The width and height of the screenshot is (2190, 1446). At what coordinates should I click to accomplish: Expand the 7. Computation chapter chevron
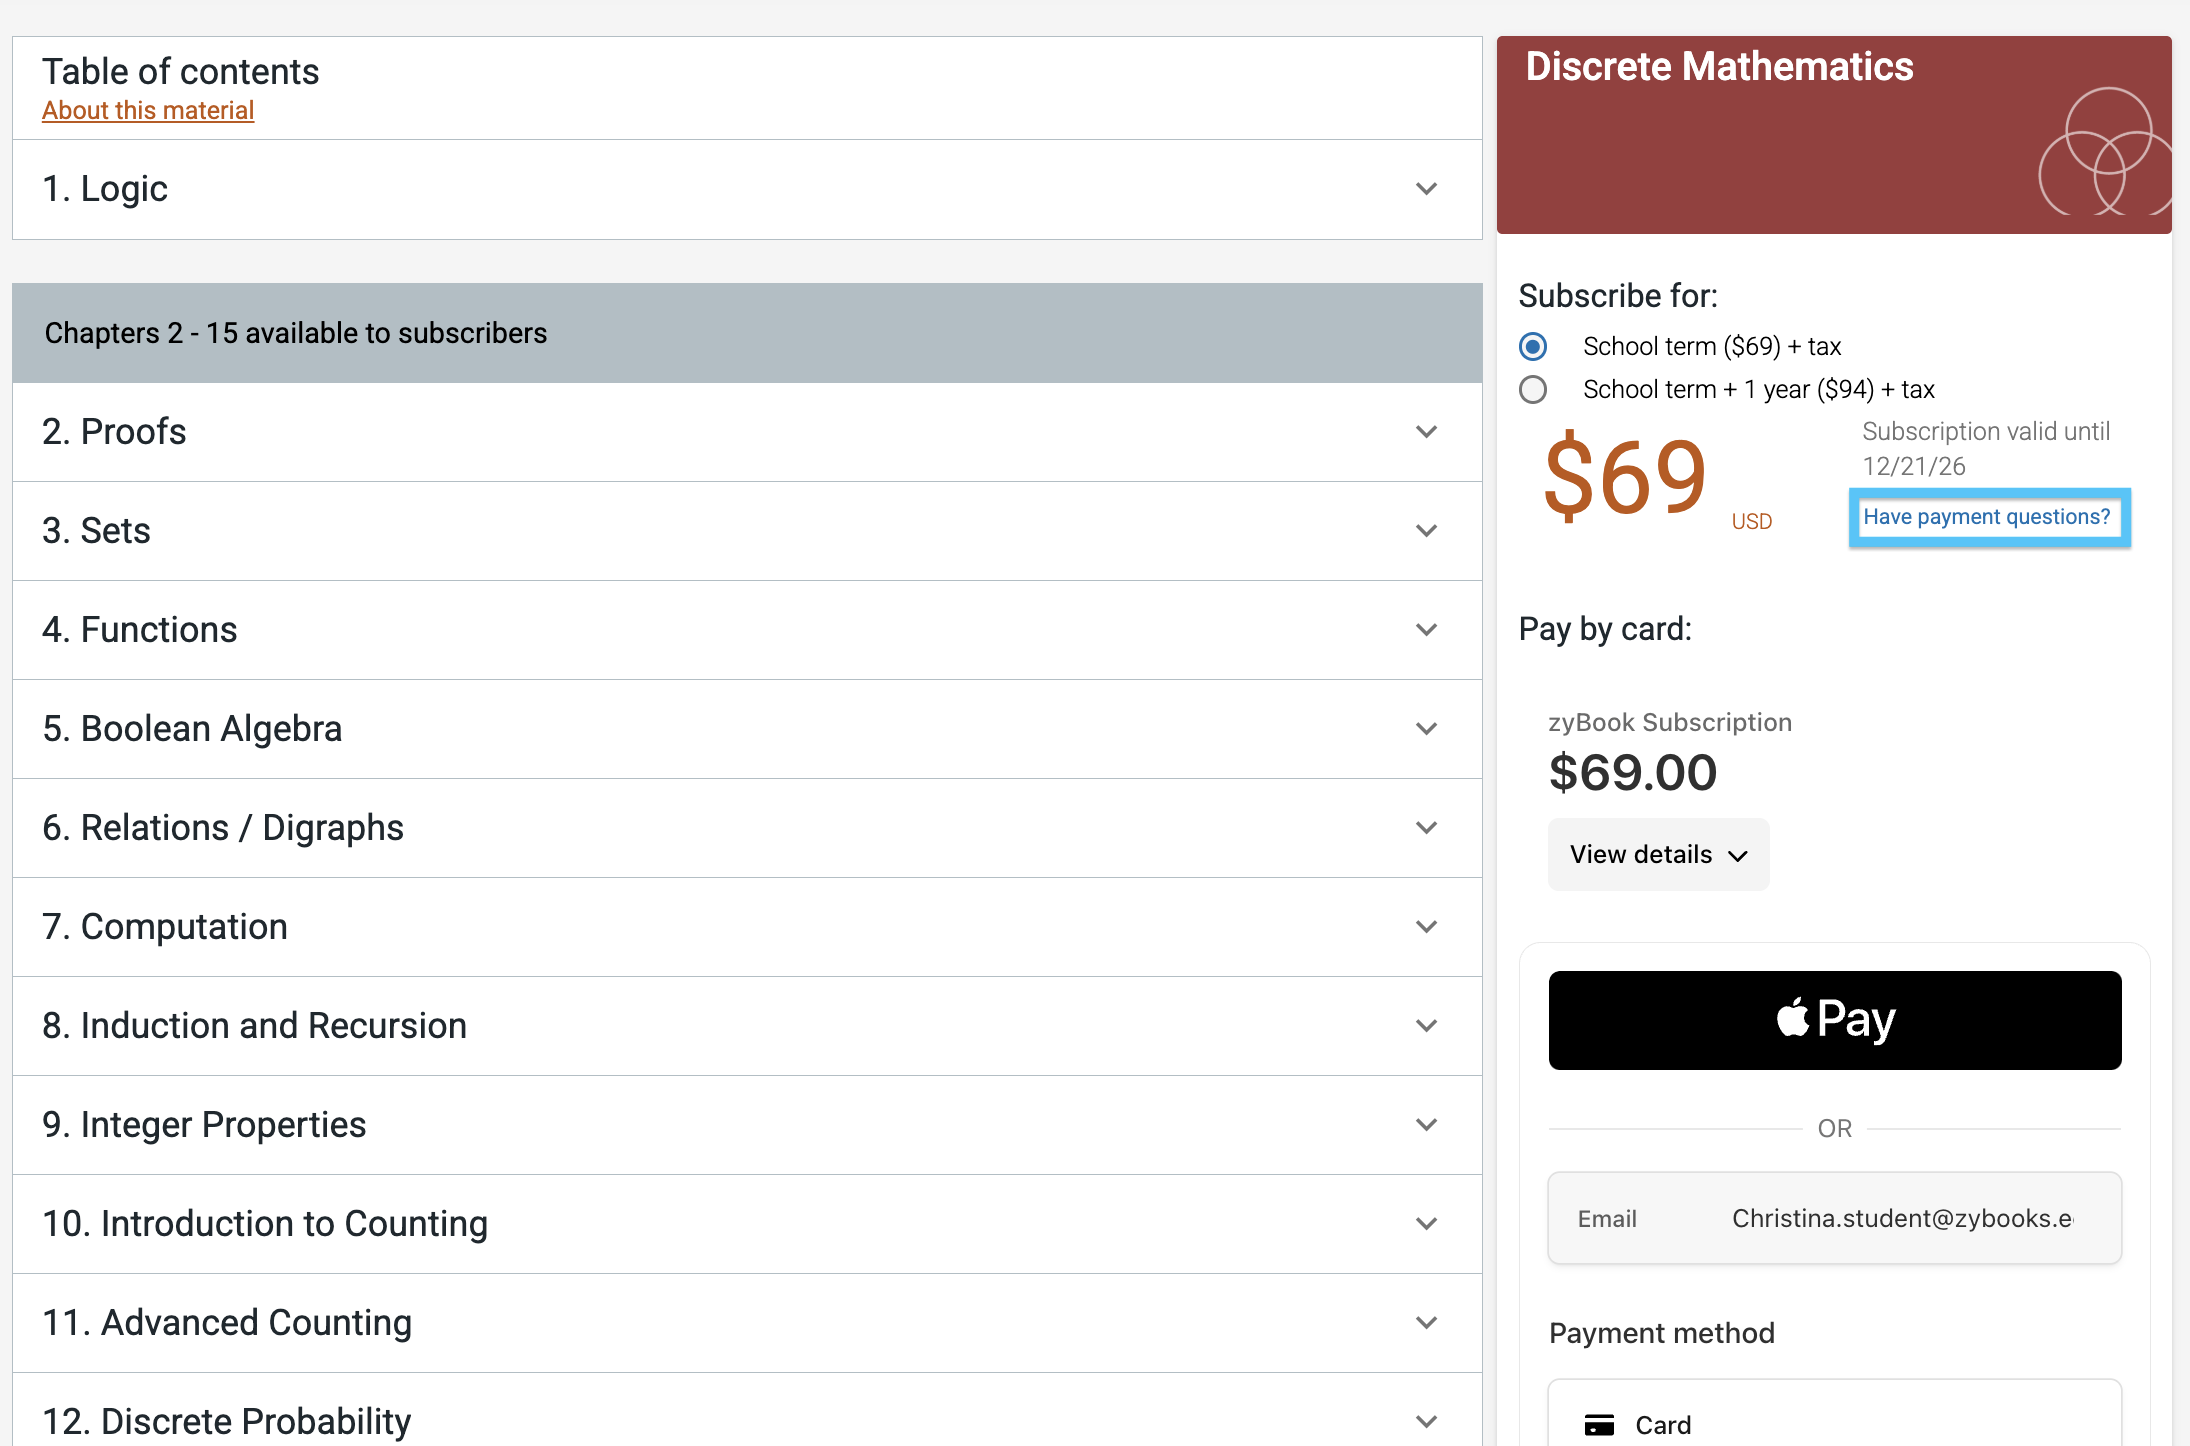[x=1426, y=927]
